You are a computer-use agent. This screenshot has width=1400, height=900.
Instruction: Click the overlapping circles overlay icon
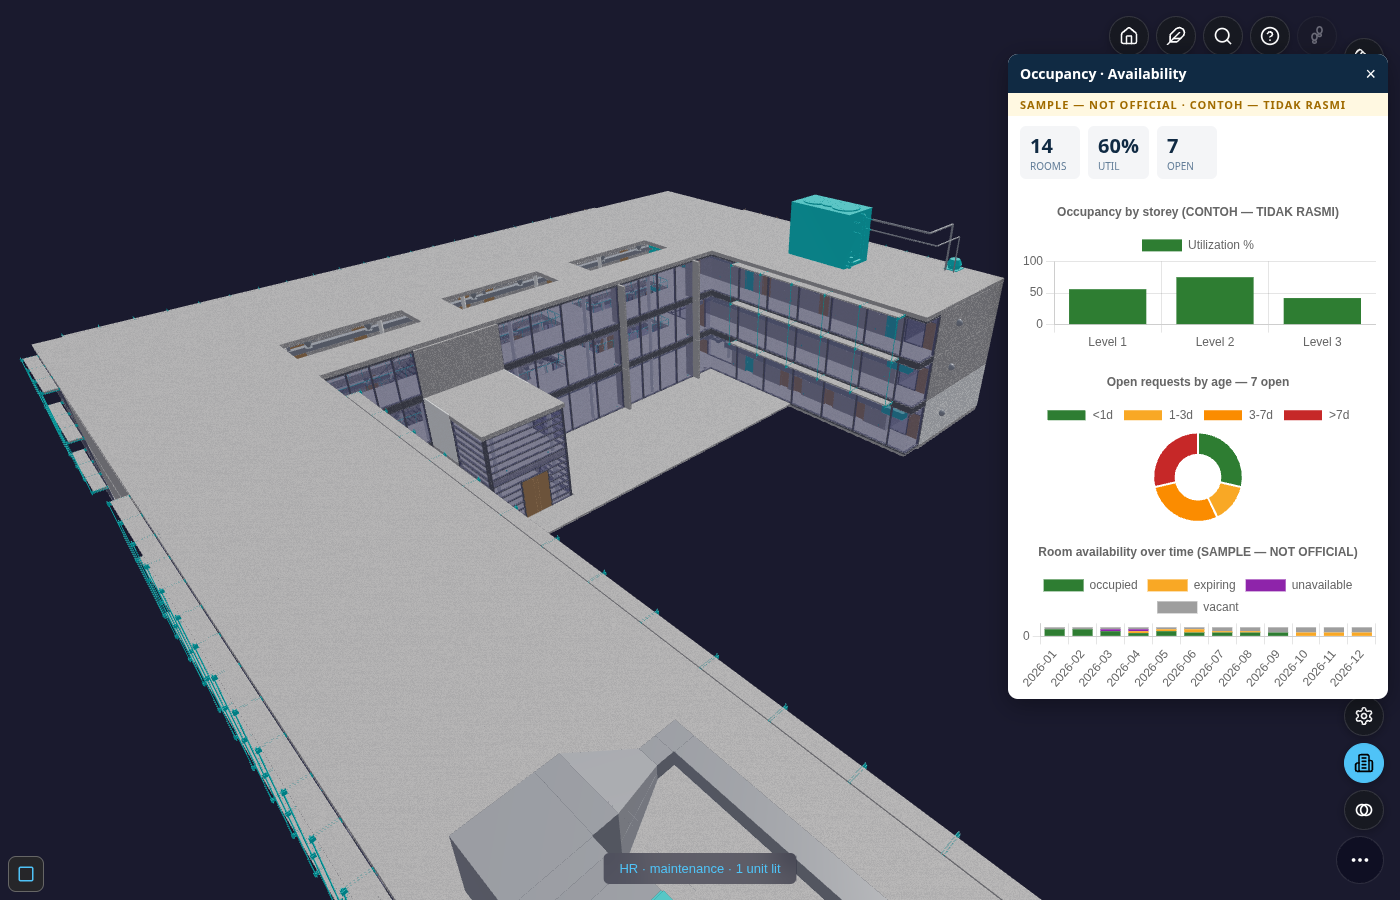1364,810
